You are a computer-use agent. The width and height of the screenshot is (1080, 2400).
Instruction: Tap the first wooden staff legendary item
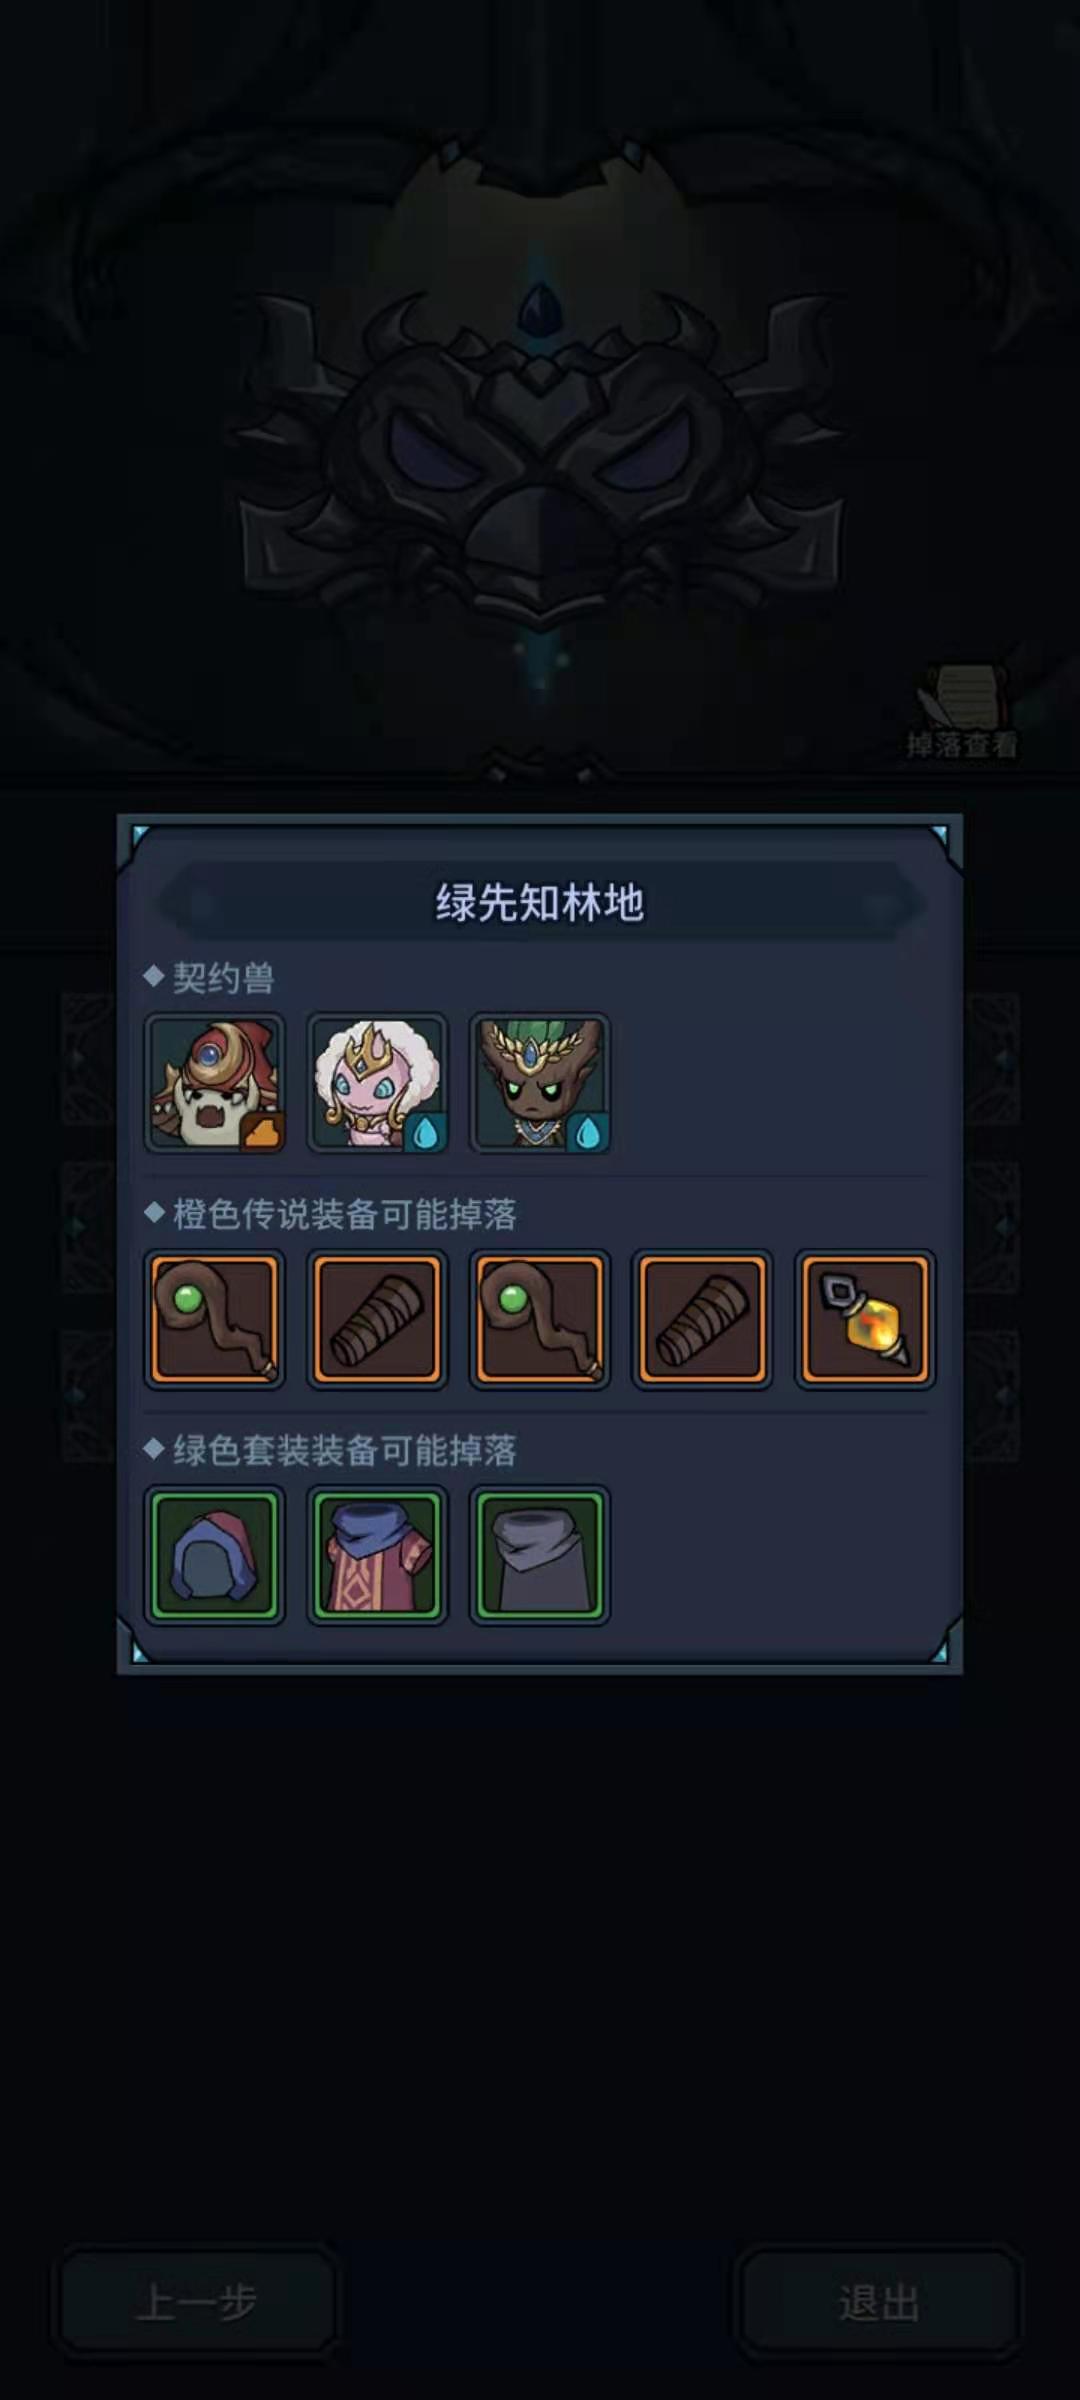click(215, 1320)
